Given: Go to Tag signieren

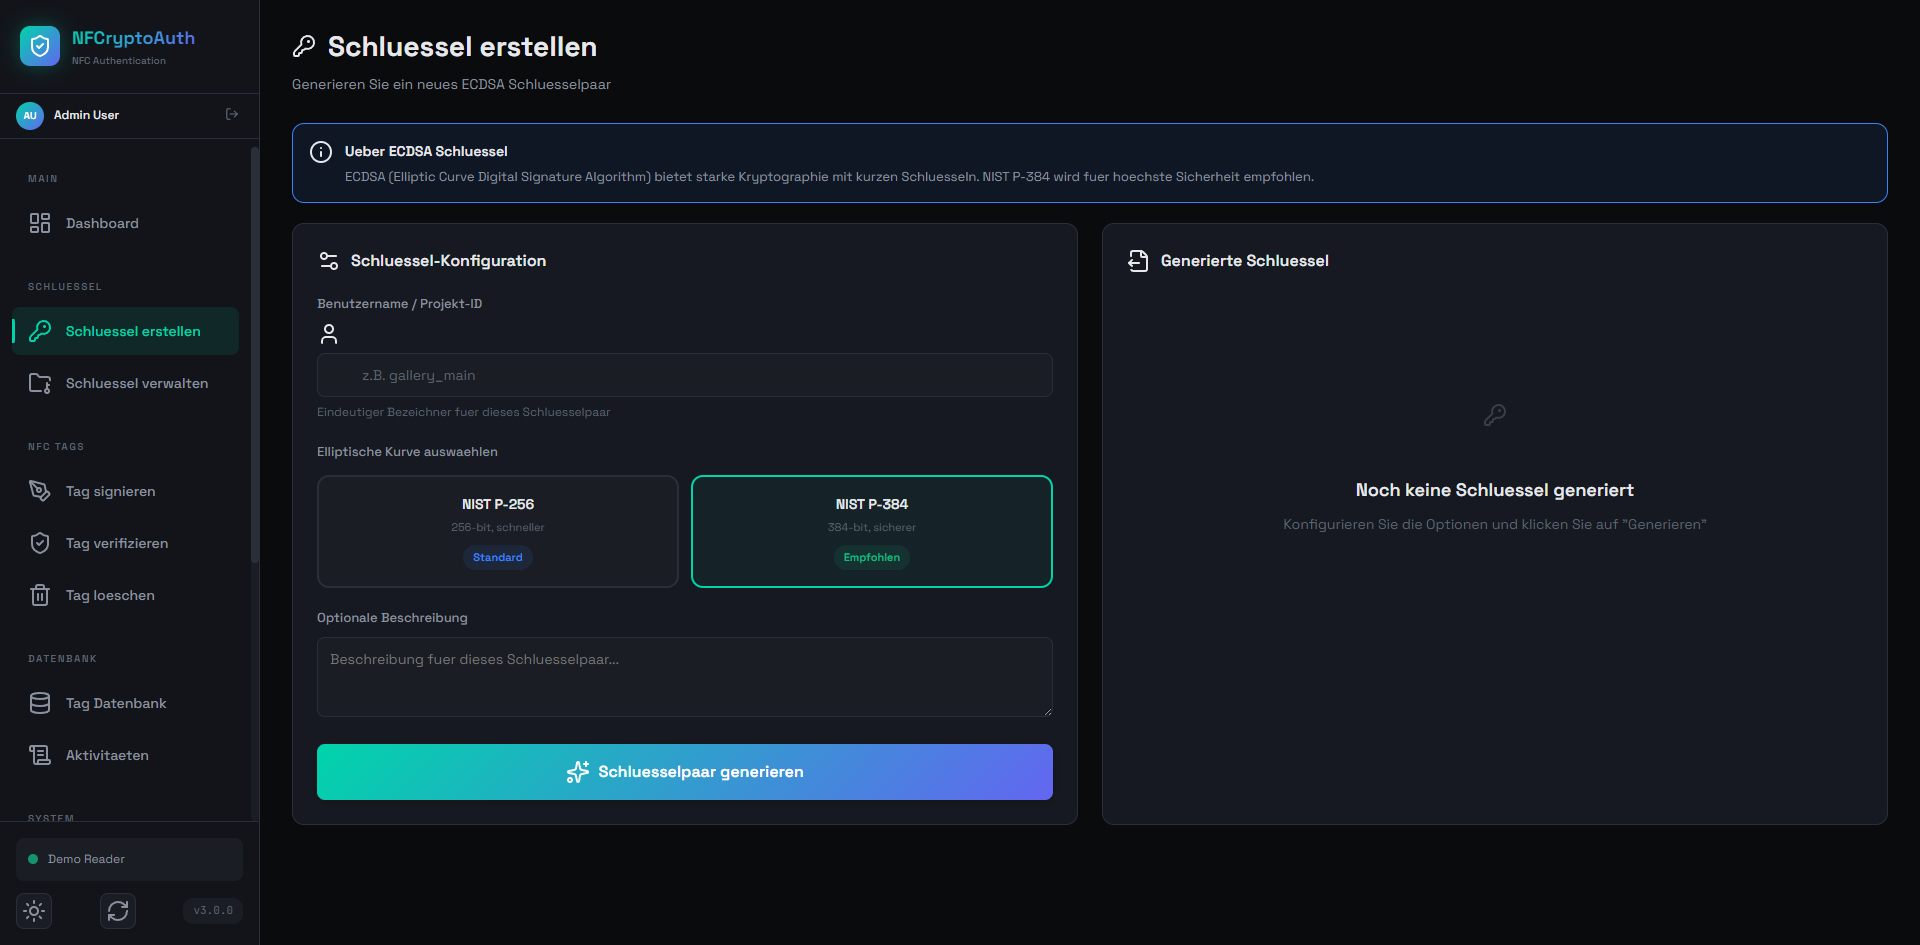Looking at the screenshot, I should coord(110,491).
